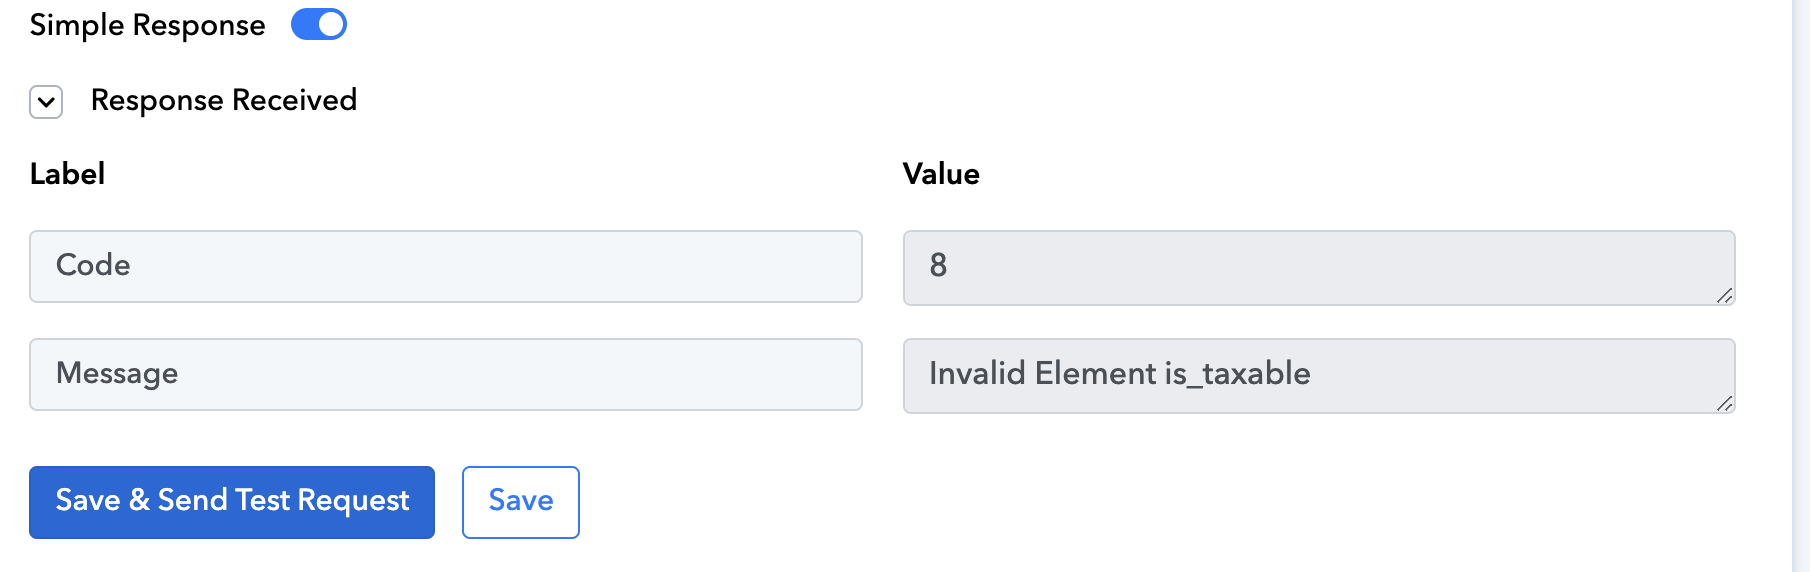The width and height of the screenshot is (1810, 572).
Task: Click the number 8 in value field
Action: tap(938, 265)
